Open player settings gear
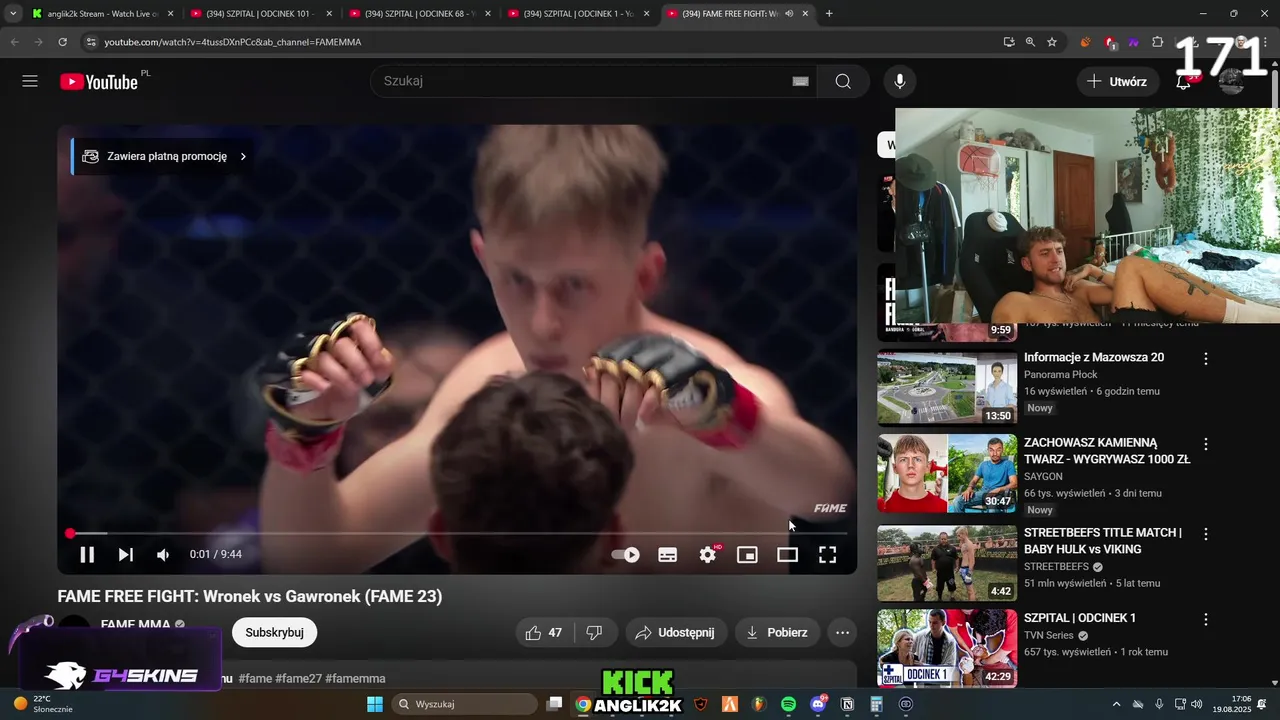 point(708,555)
